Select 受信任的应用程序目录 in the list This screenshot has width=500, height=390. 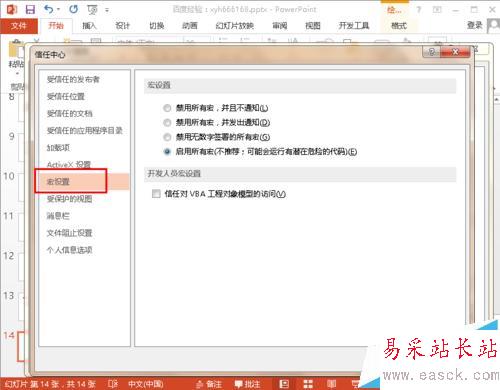84,131
